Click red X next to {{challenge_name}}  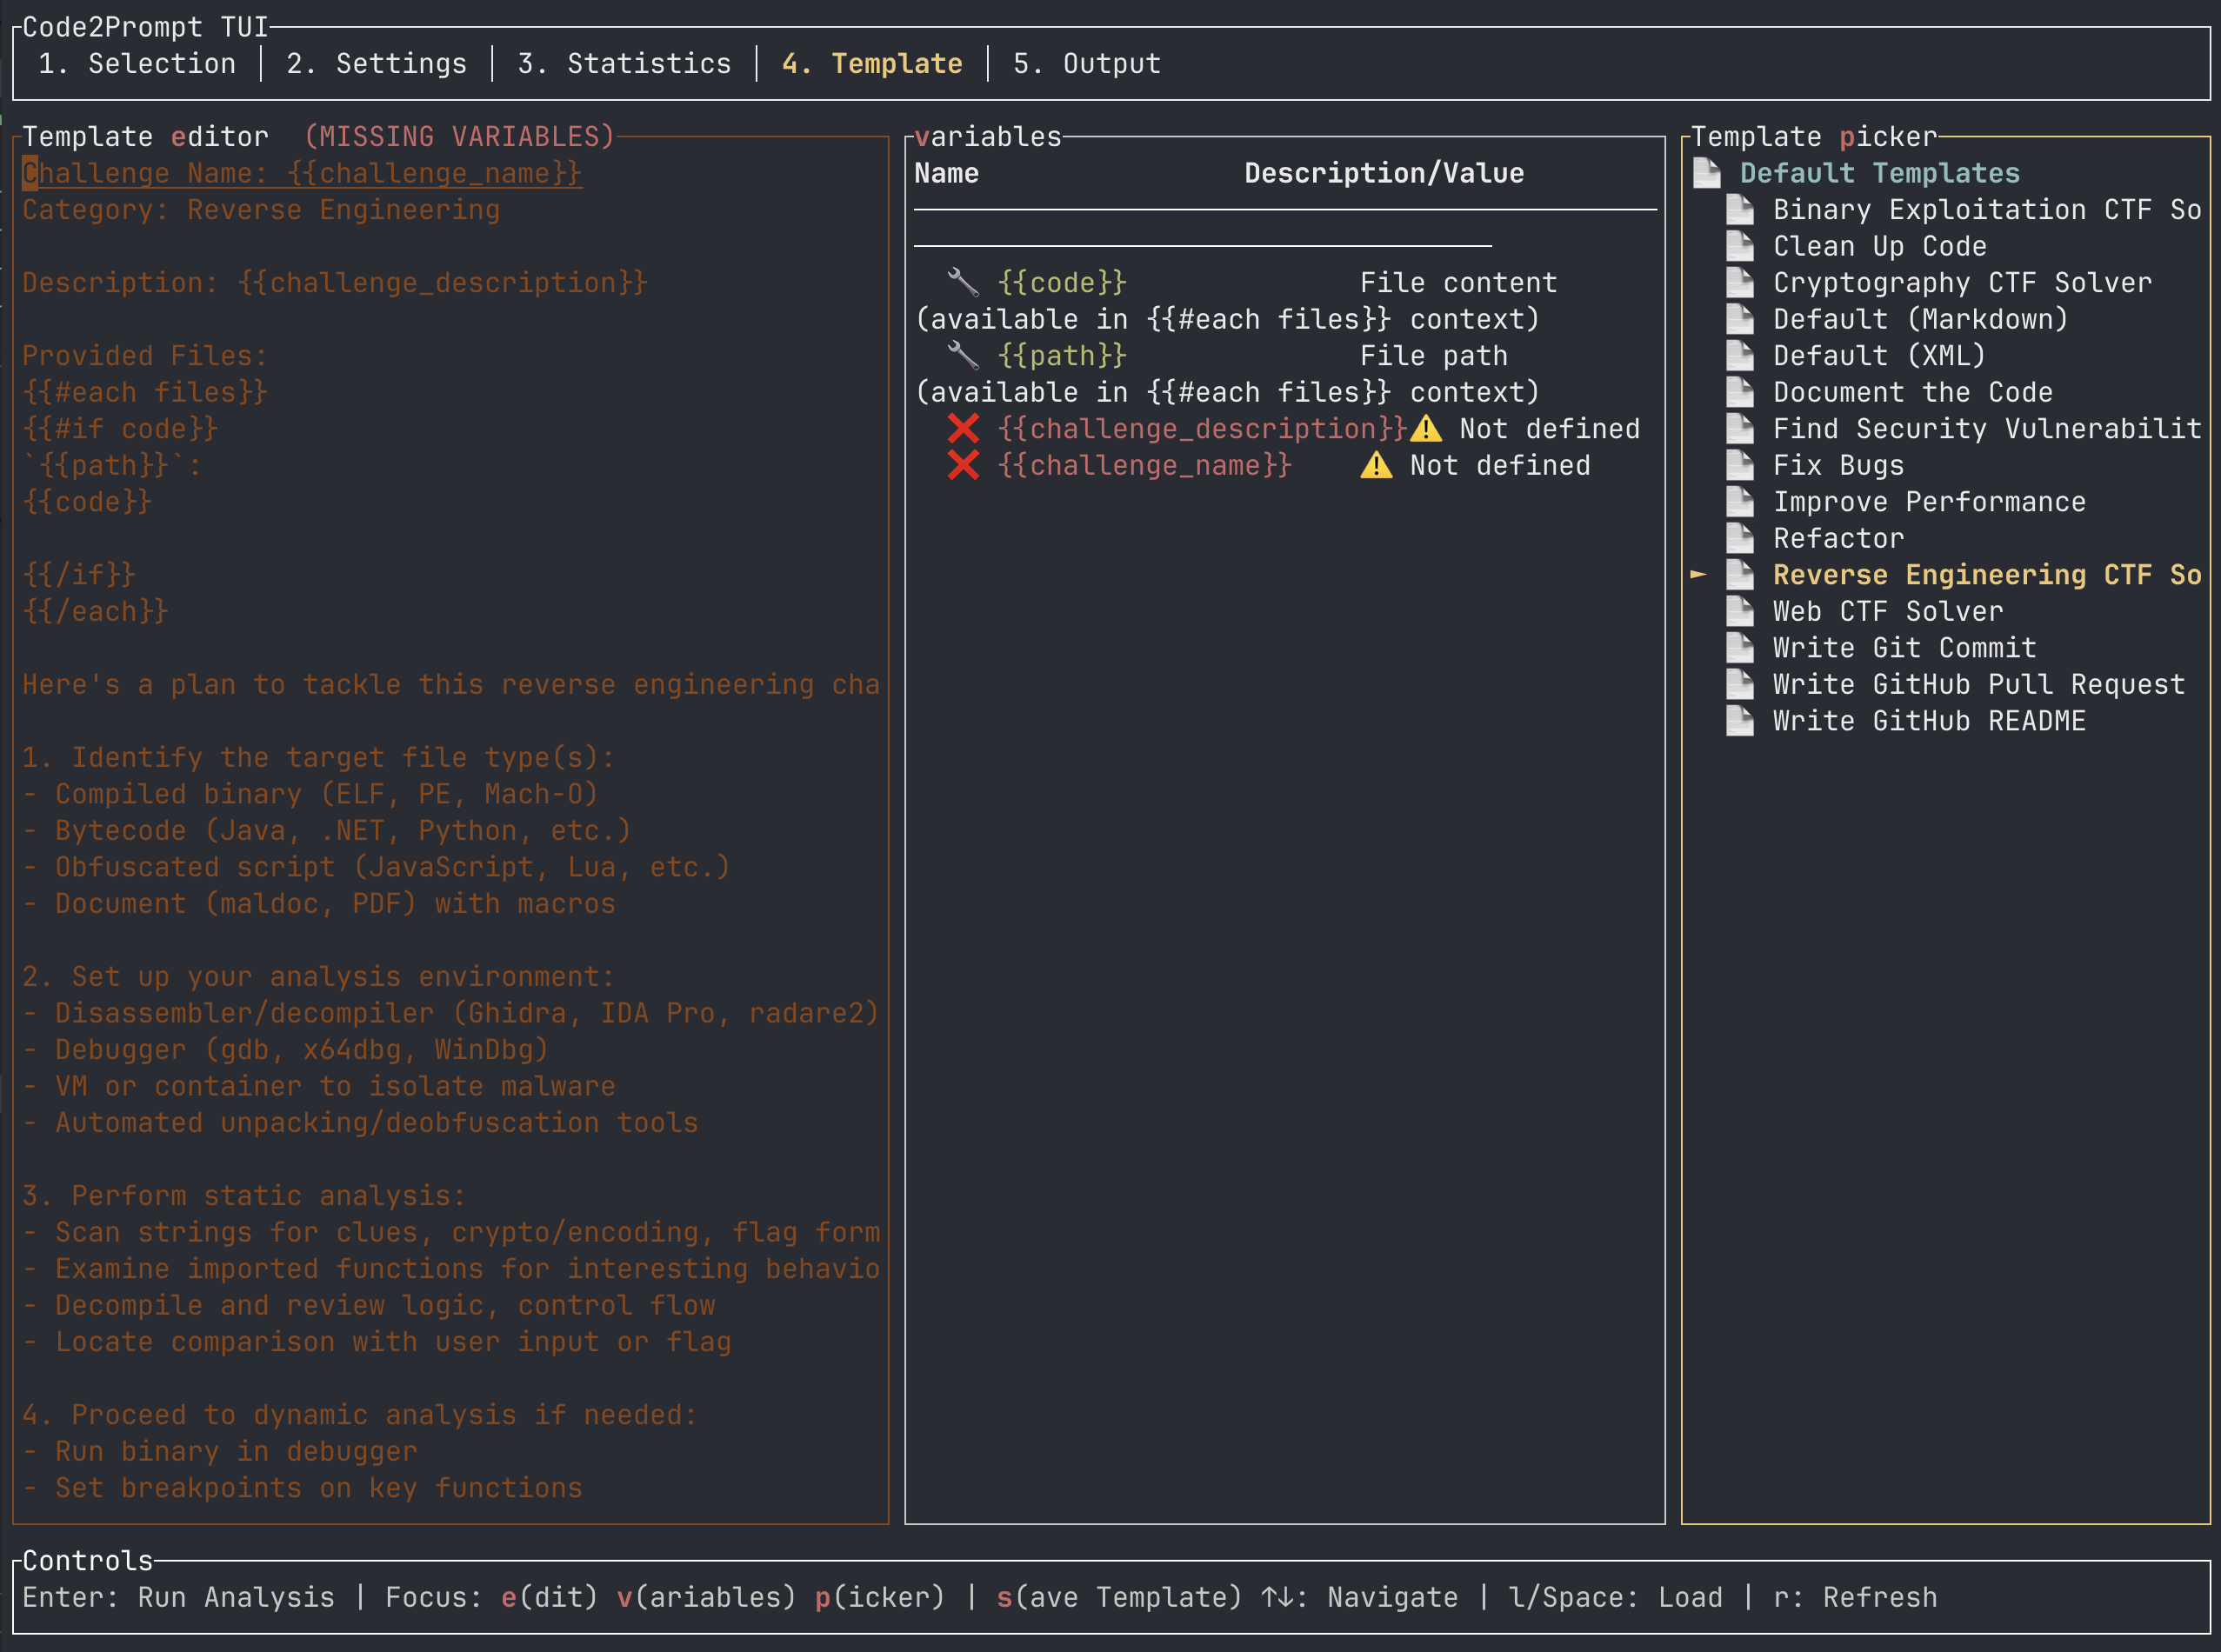coord(963,465)
